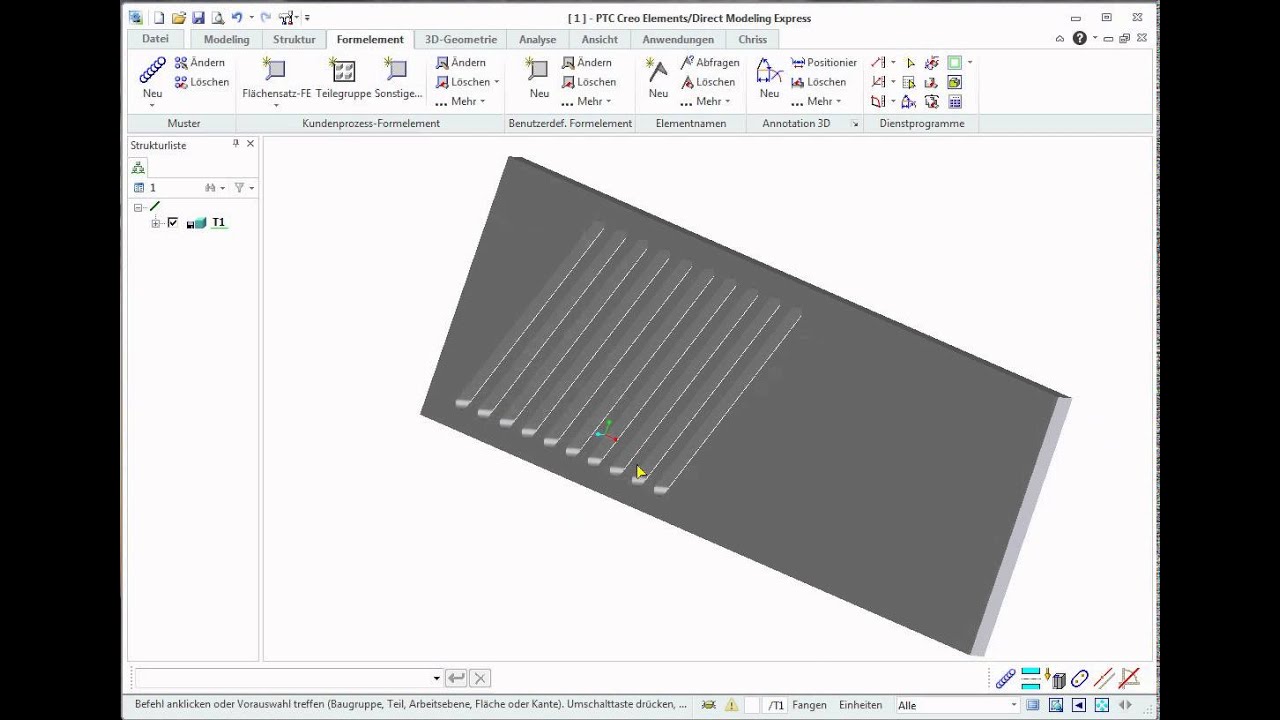Click Positionier in Annotation 3D group
Image resolution: width=1280 pixels, height=720 pixels.
pyautogui.click(x=824, y=62)
